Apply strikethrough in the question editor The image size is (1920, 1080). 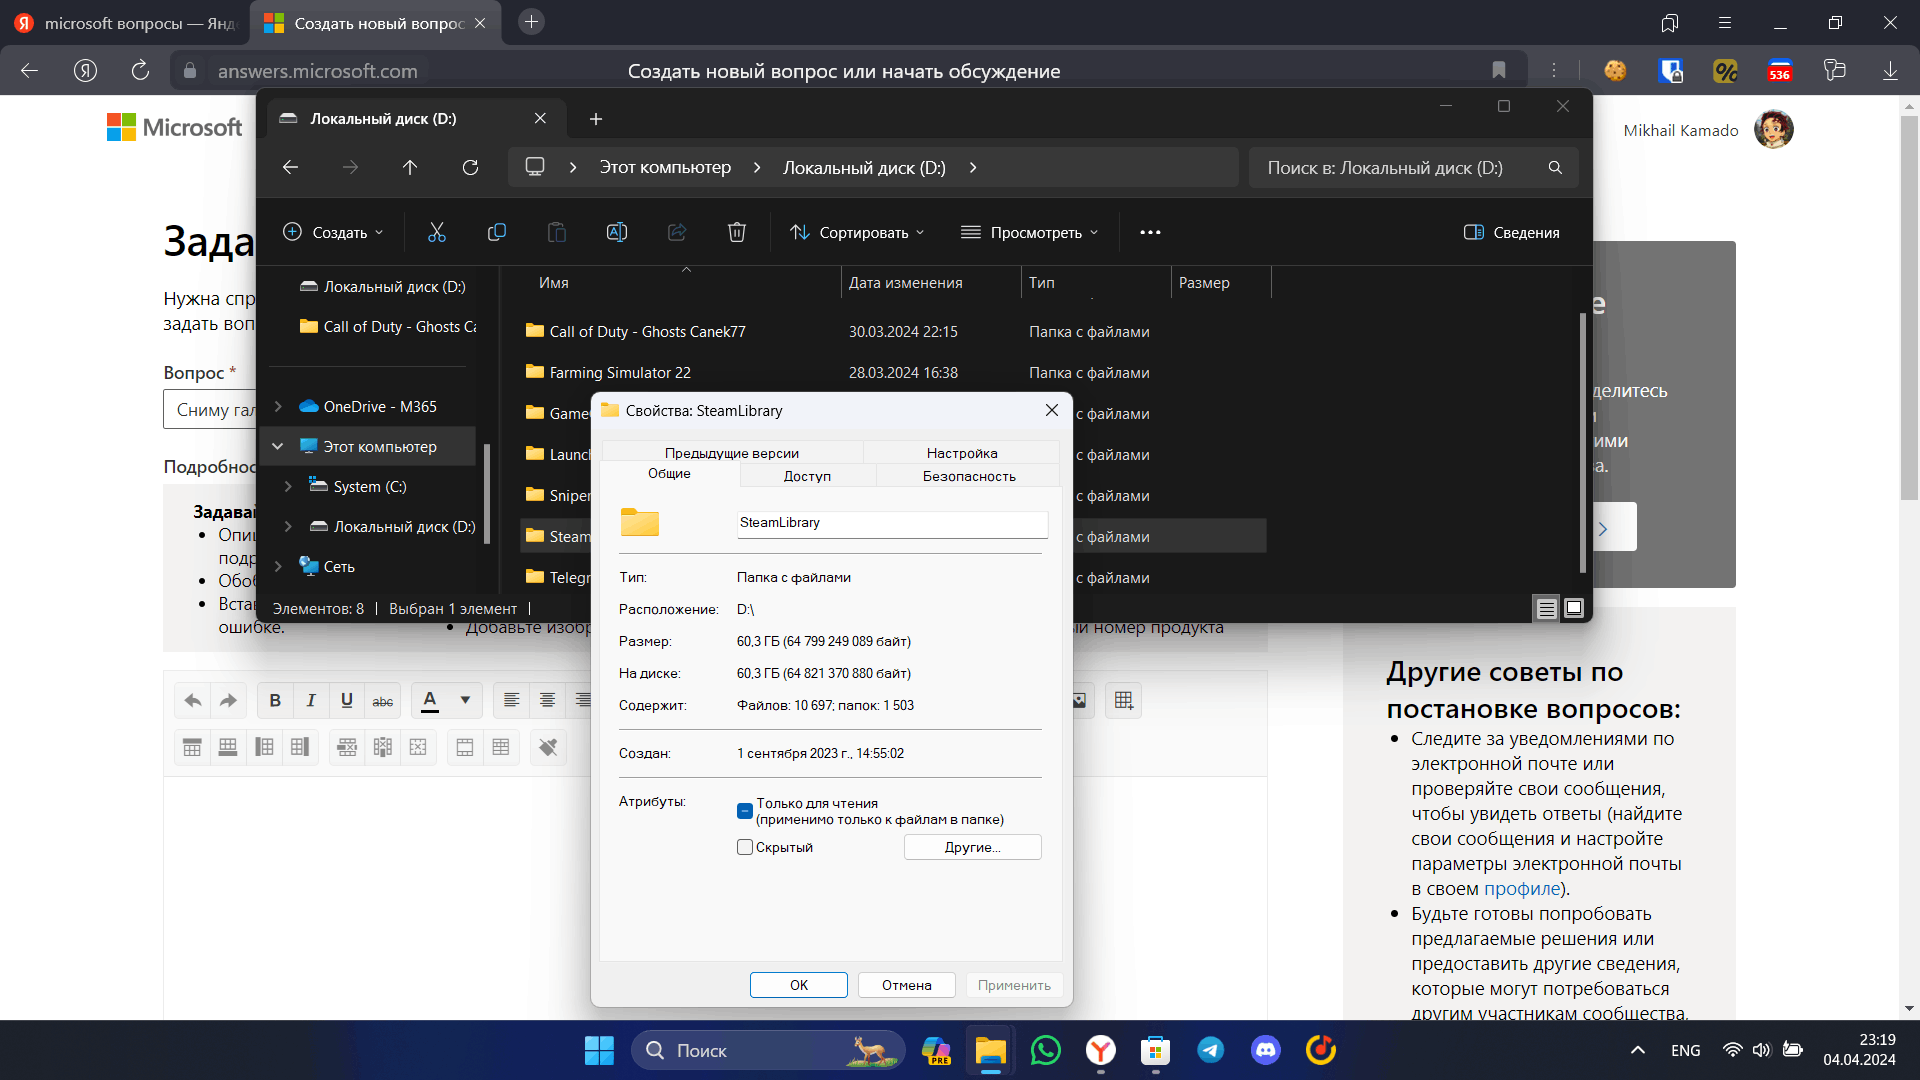click(383, 700)
